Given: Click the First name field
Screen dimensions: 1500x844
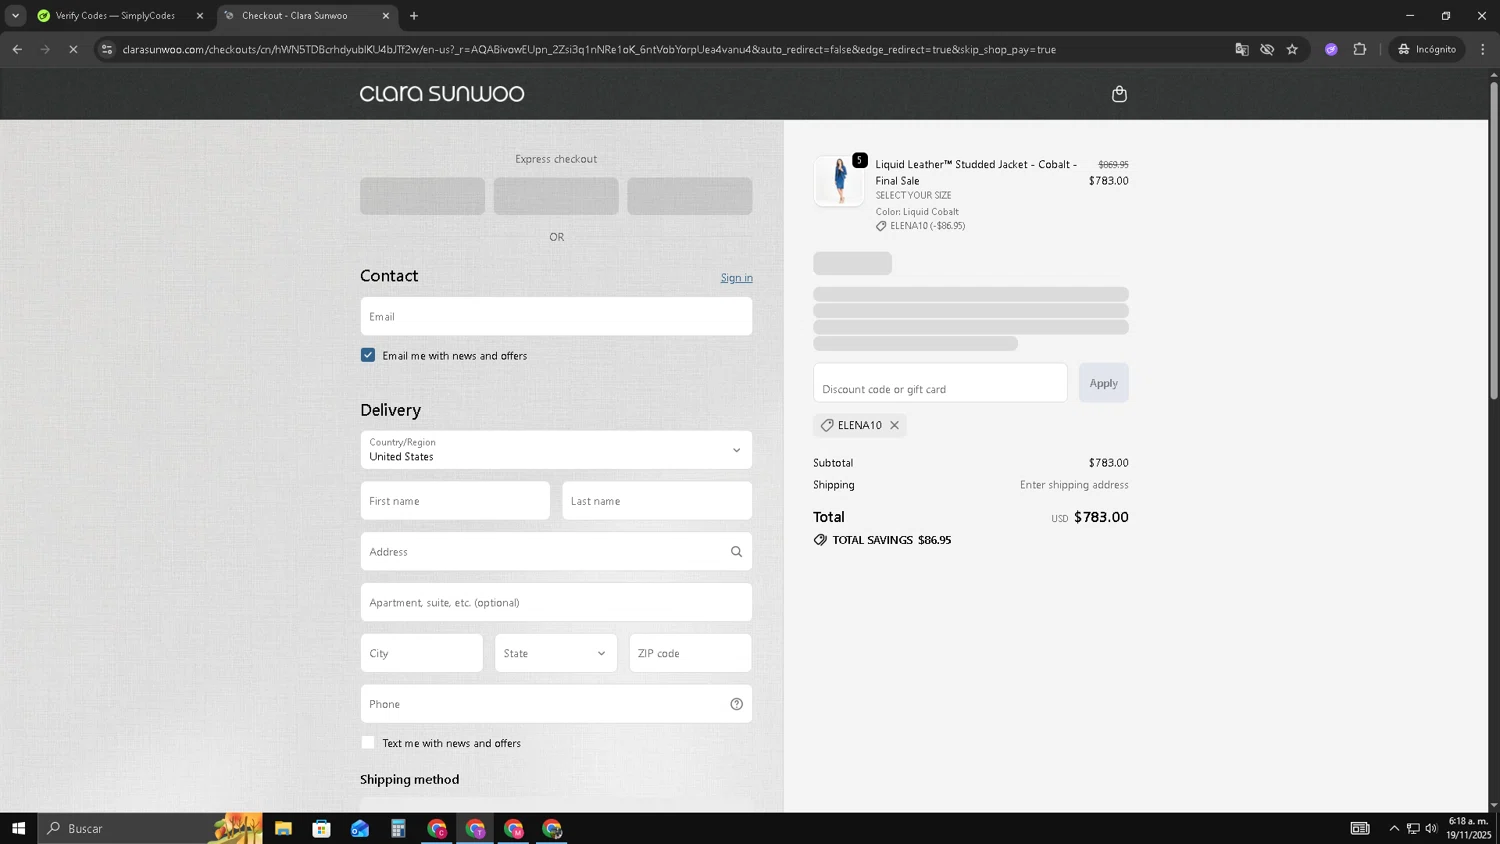Looking at the screenshot, I should (x=455, y=501).
